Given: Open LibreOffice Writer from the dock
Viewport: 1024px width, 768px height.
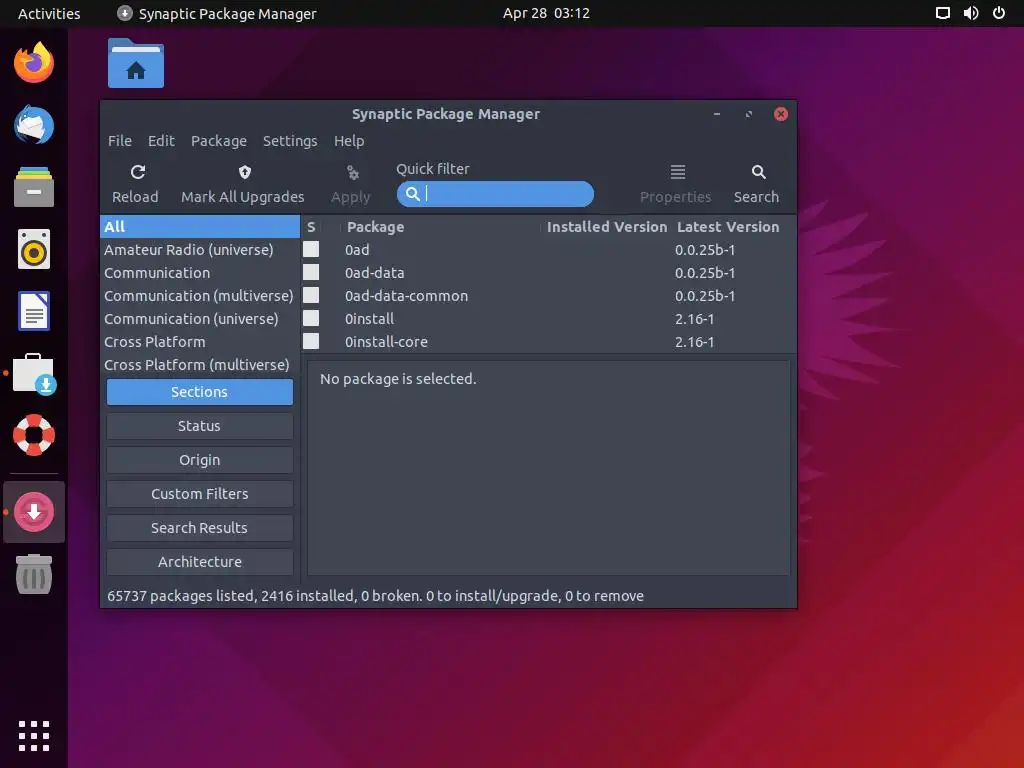Looking at the screenshot, I should coord(34,311).
